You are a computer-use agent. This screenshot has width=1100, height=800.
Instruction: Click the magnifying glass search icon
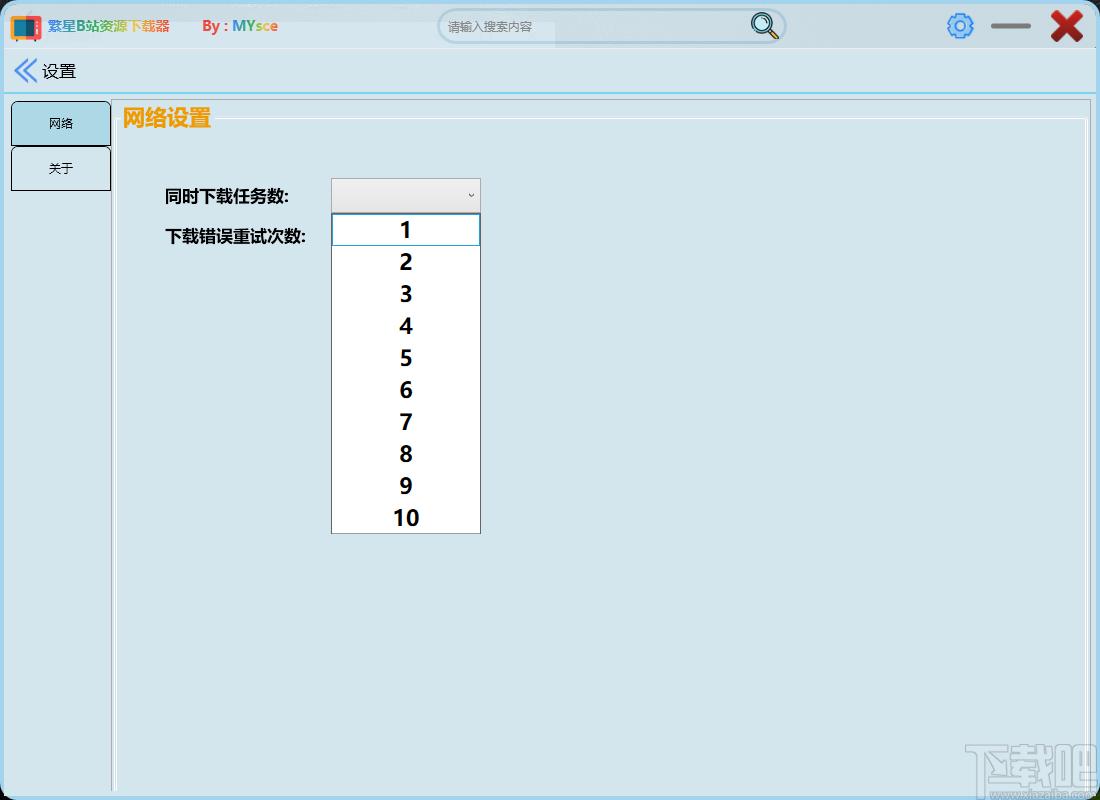tap(764, 26)
